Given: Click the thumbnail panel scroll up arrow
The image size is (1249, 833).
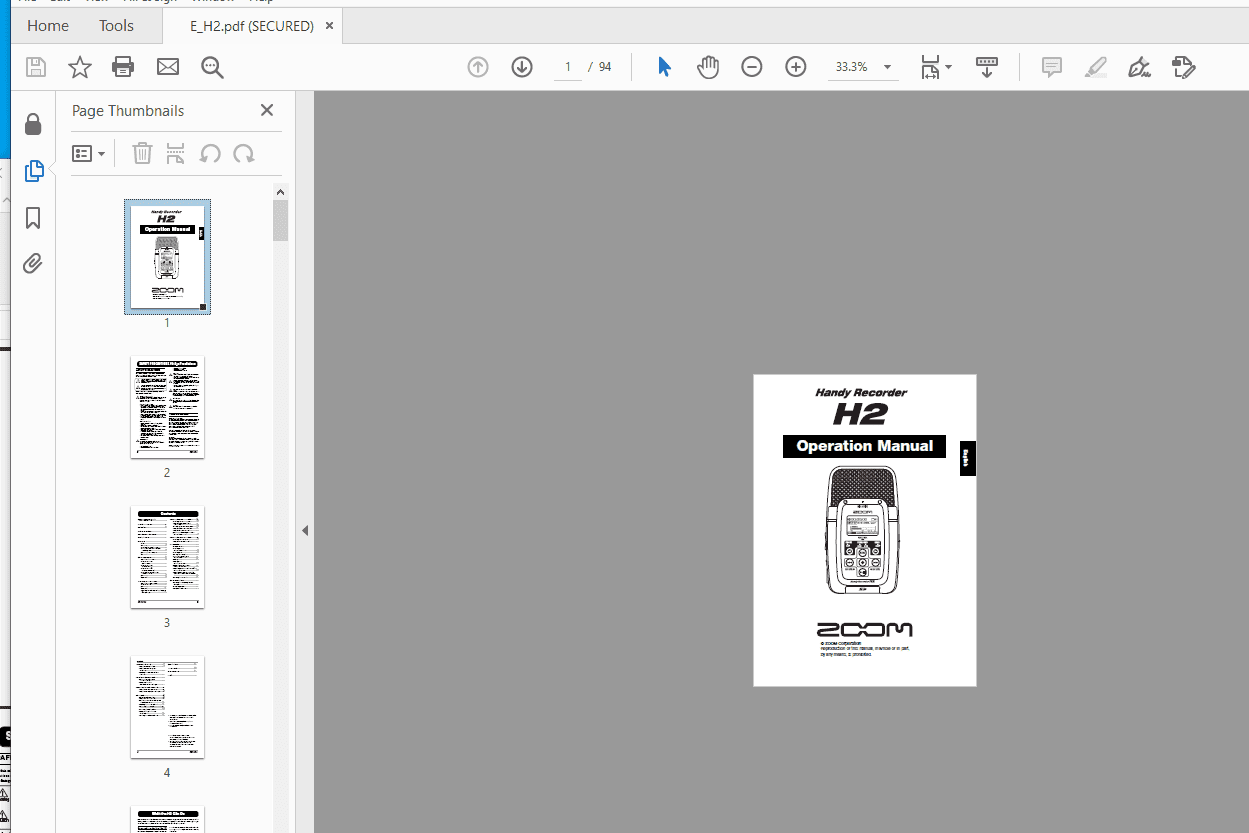Looking at the screenshot, I should (280, 192).
